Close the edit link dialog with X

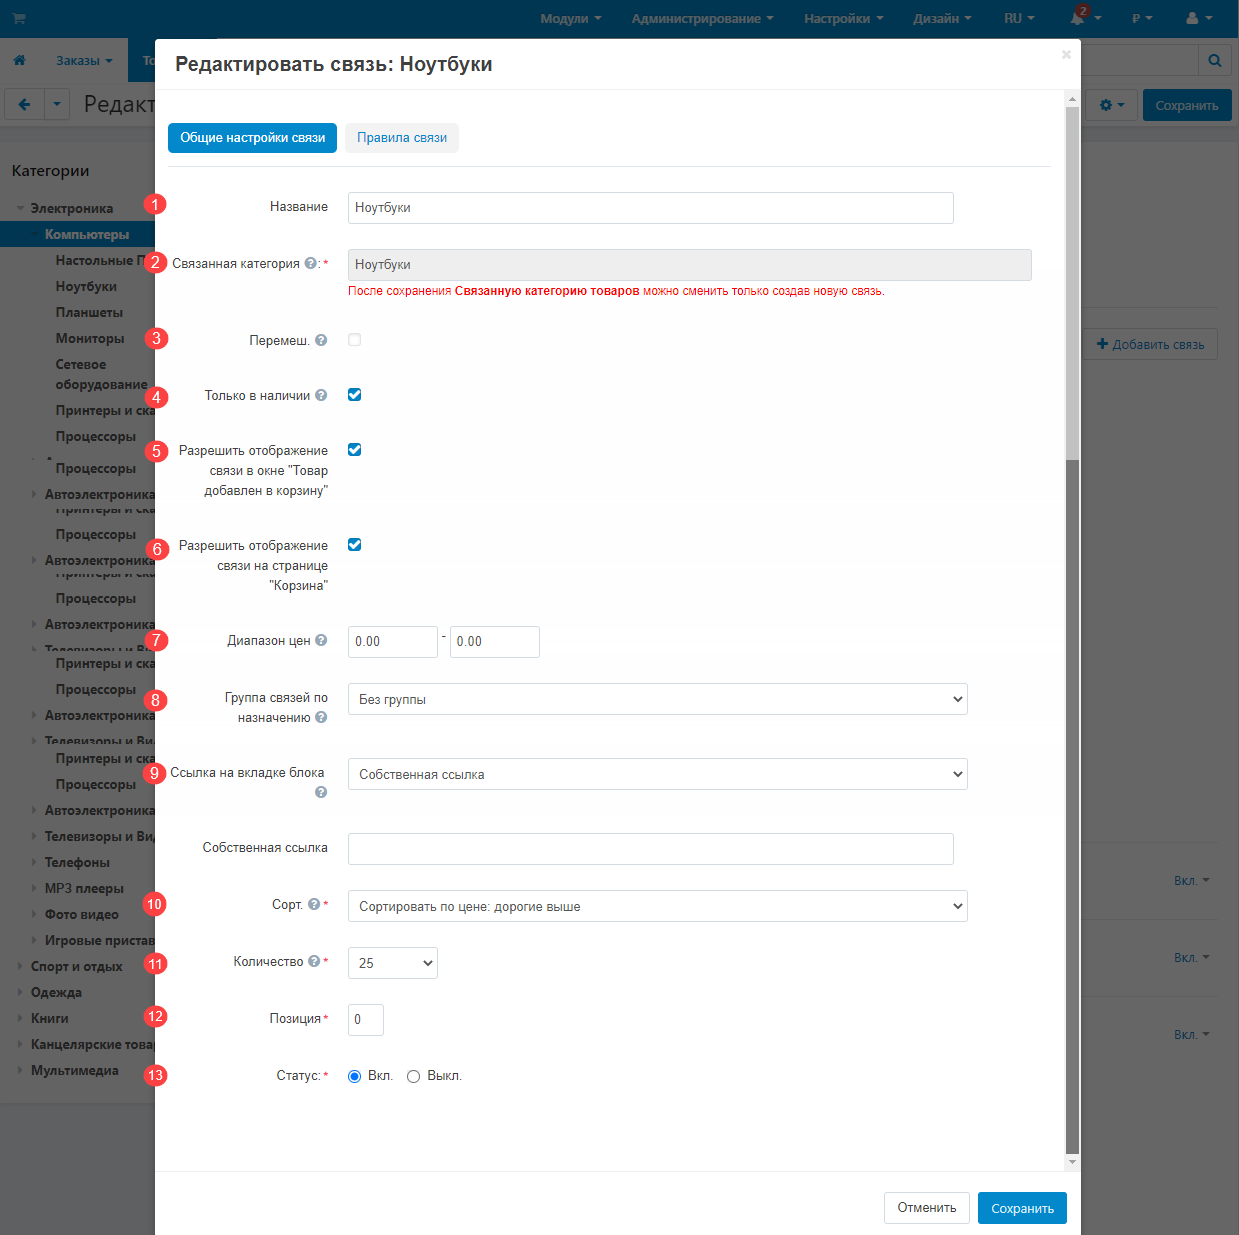tap(1066, 55)
